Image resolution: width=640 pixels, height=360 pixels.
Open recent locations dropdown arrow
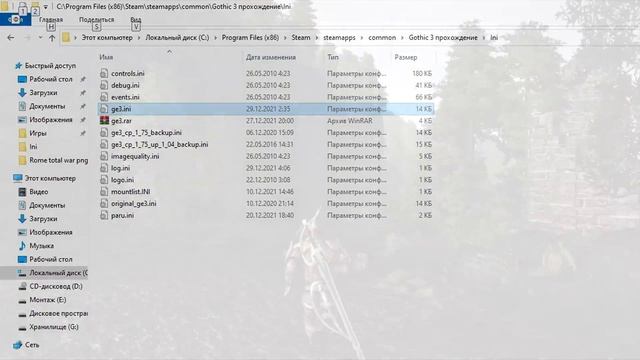pyautogui.click(x=40, y=38)
